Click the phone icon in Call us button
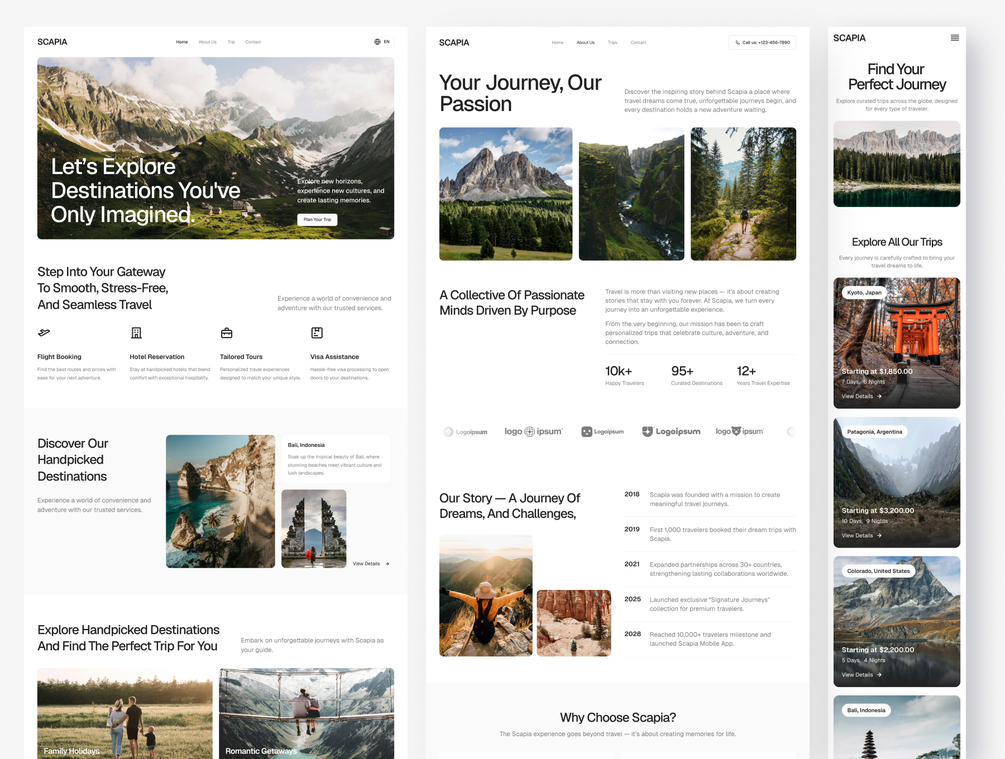Screen dimensions: 1005x759 tap(737, 42)
